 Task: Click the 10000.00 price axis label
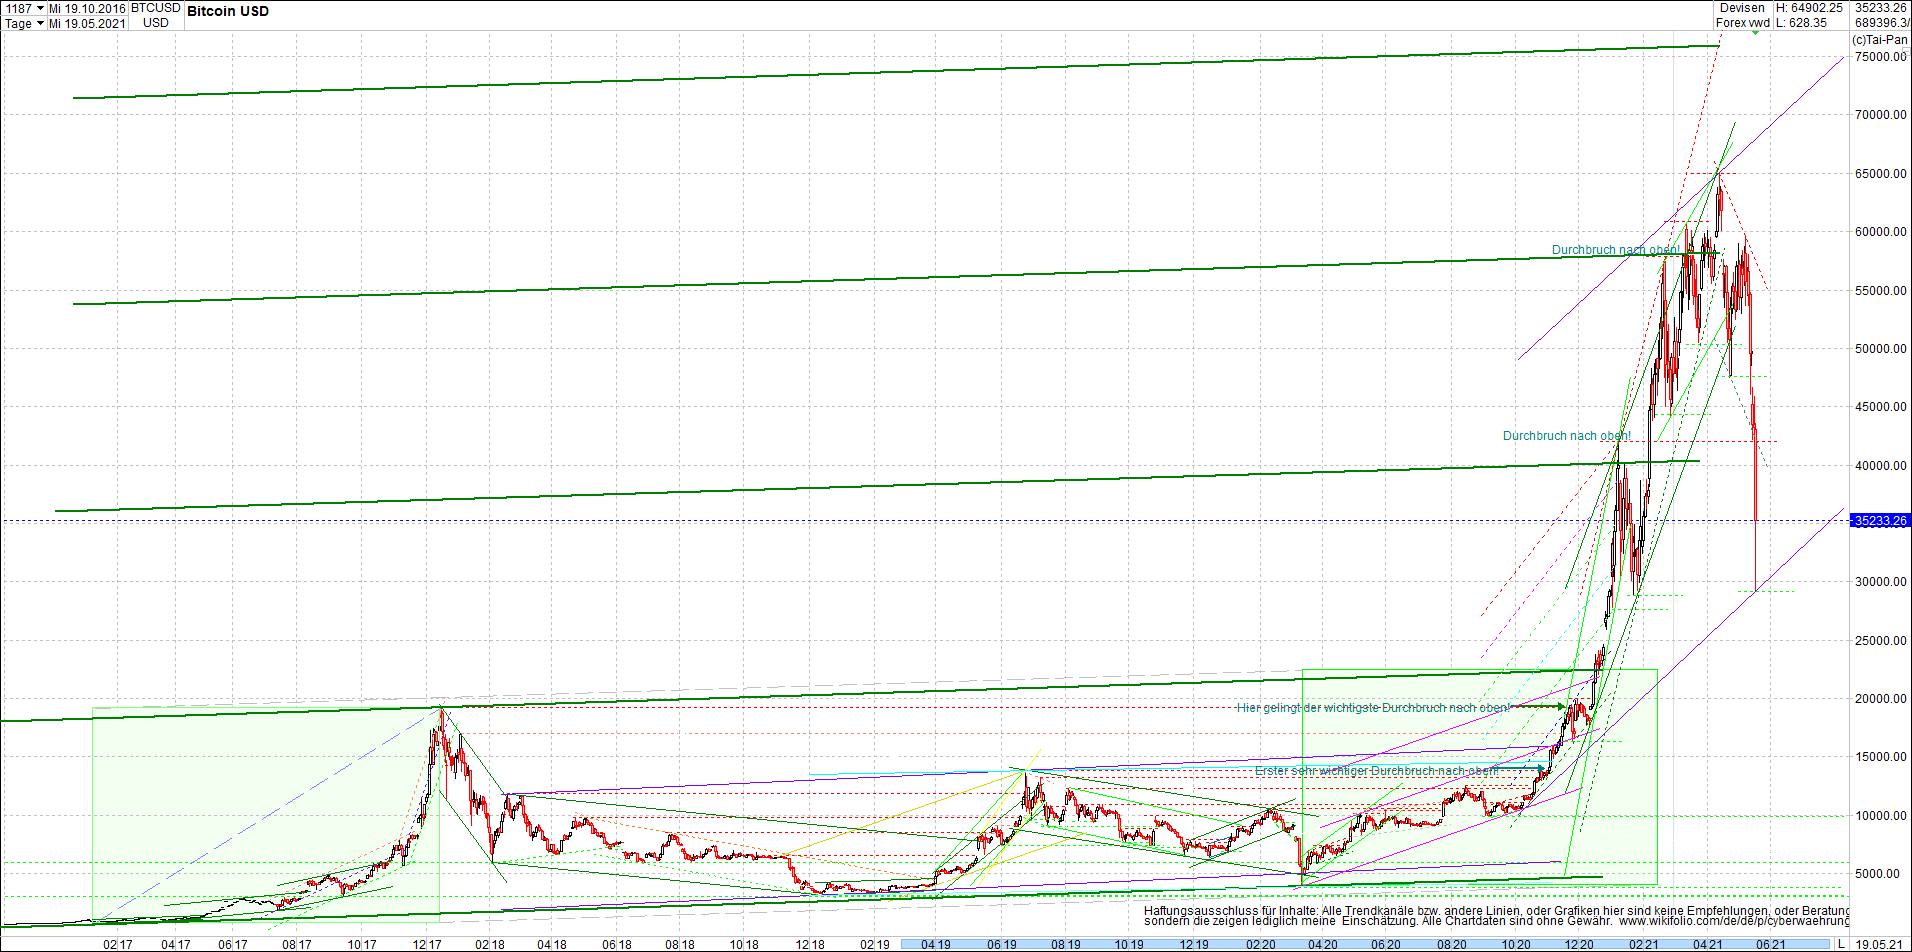point(1881,816)
